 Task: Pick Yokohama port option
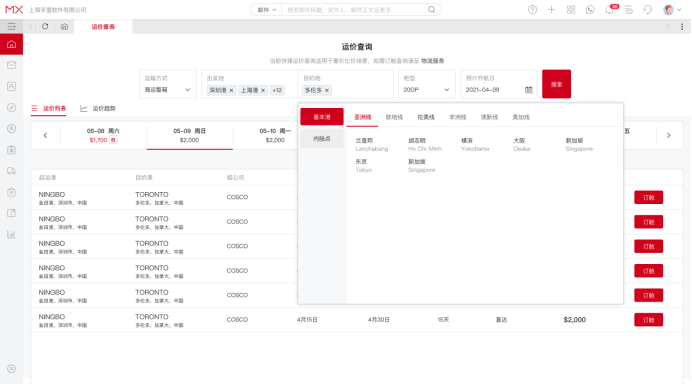point(475,144)
